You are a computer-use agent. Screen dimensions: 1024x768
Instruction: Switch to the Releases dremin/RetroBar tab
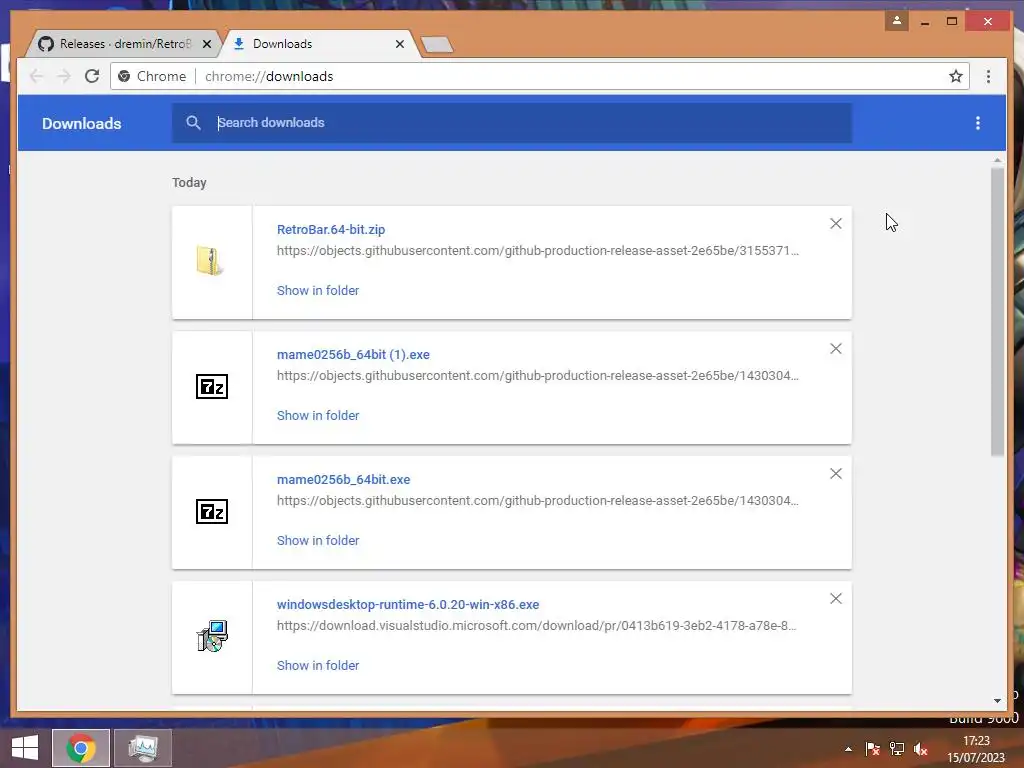click(124, 44)
